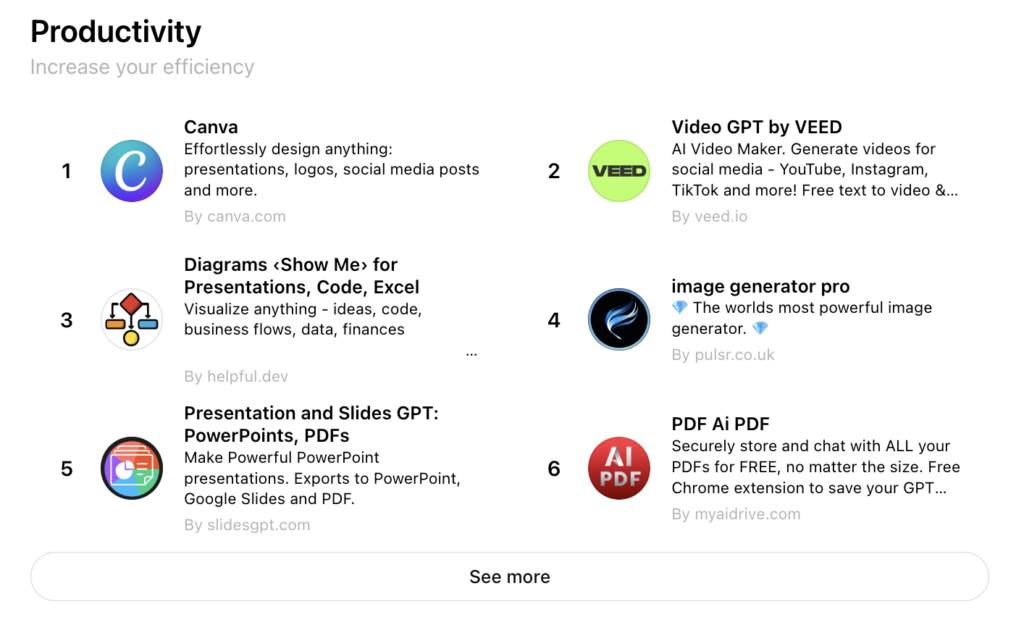Open the Canva GPT listing

tap(210, 127)
